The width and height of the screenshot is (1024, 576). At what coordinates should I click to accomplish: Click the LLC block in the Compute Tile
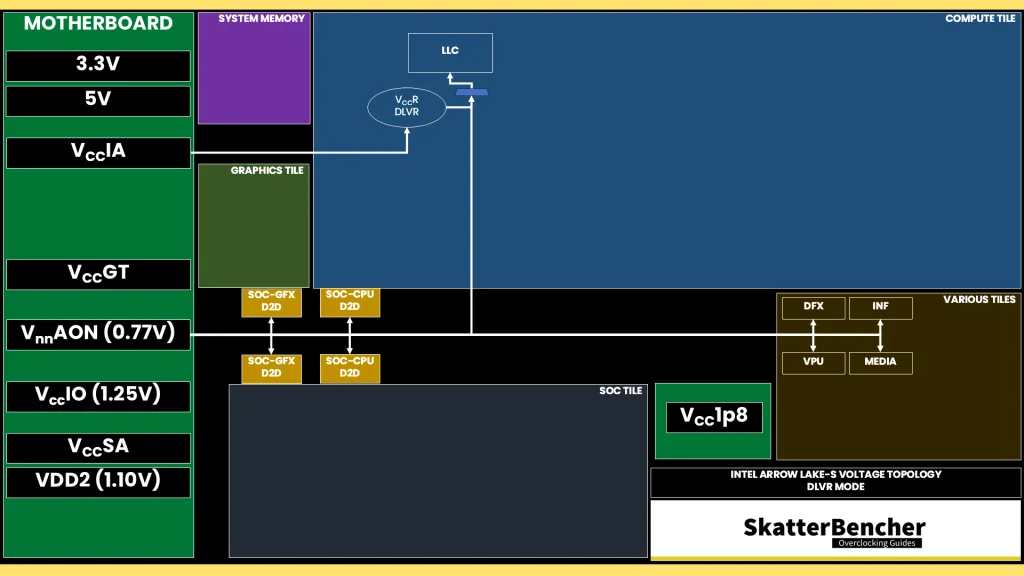click(x=449, y=52)
